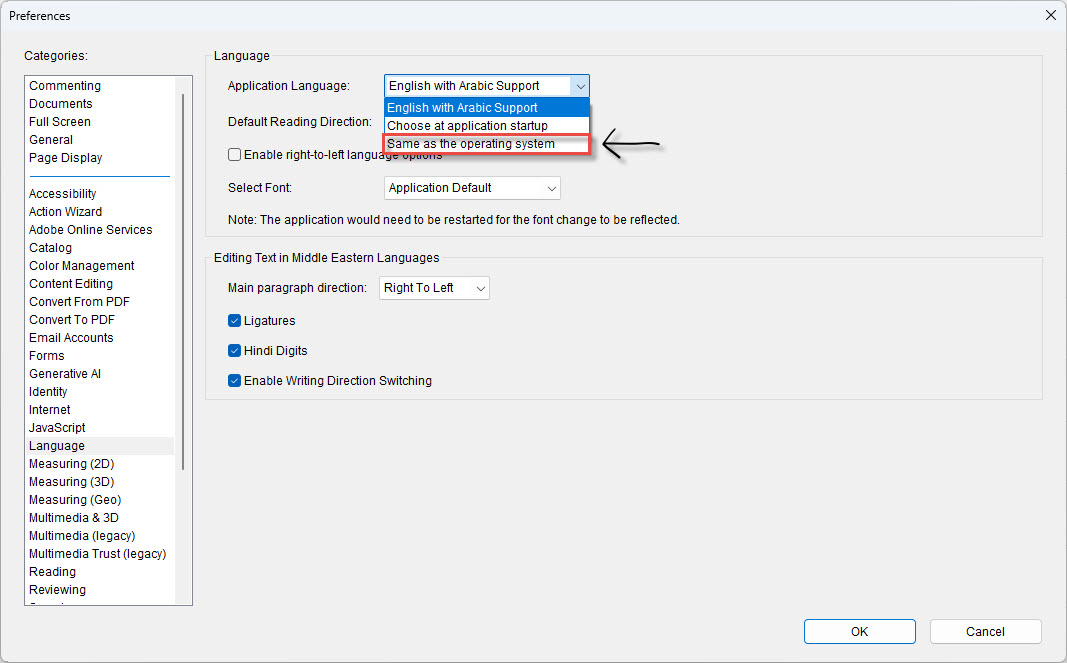The width and height of the screenshot is (1067, 663).
Task: Open Measuring (Geo) category
Action: click(x=75, y=500)
